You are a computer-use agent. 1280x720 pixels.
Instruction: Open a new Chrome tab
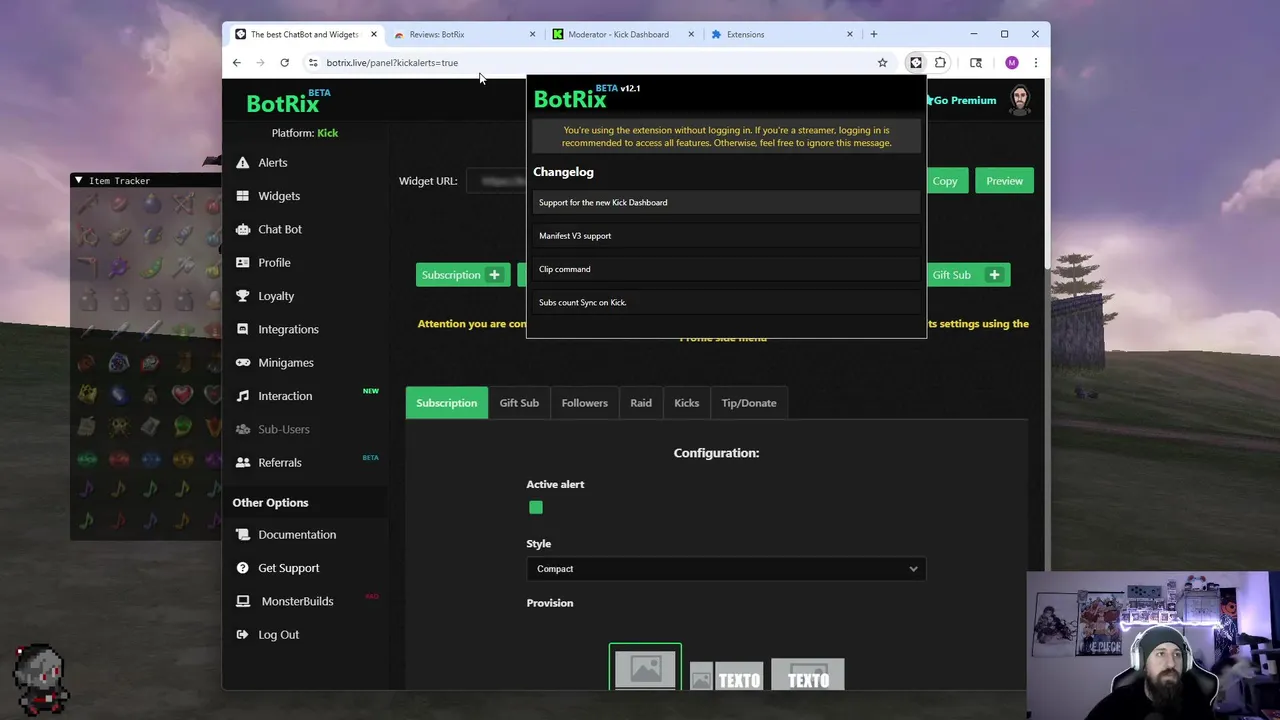873,34
